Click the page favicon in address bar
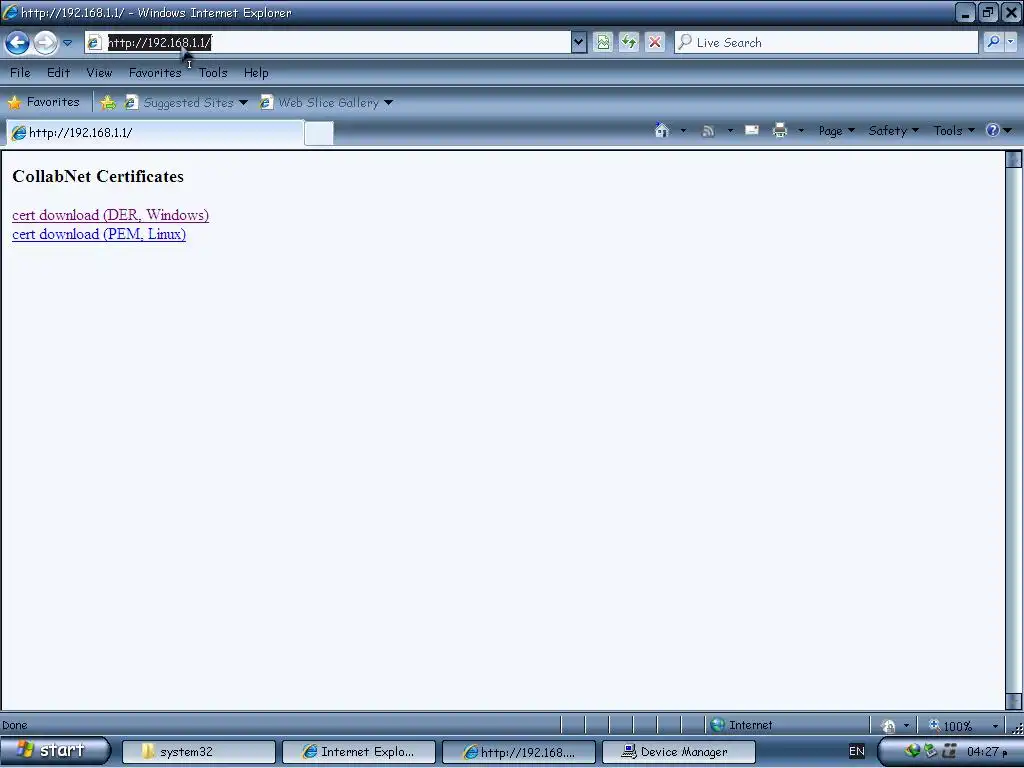This screenshot has width=1024, height=768. tap(94, 42)
